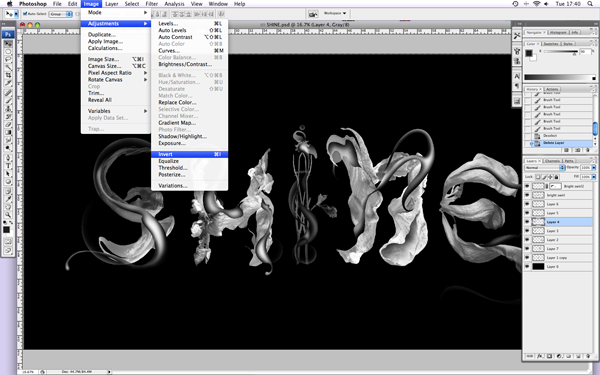Open the Fill slider arrow in Layers
The width and height of the screenshot is (600, 375).
[594, 177]
